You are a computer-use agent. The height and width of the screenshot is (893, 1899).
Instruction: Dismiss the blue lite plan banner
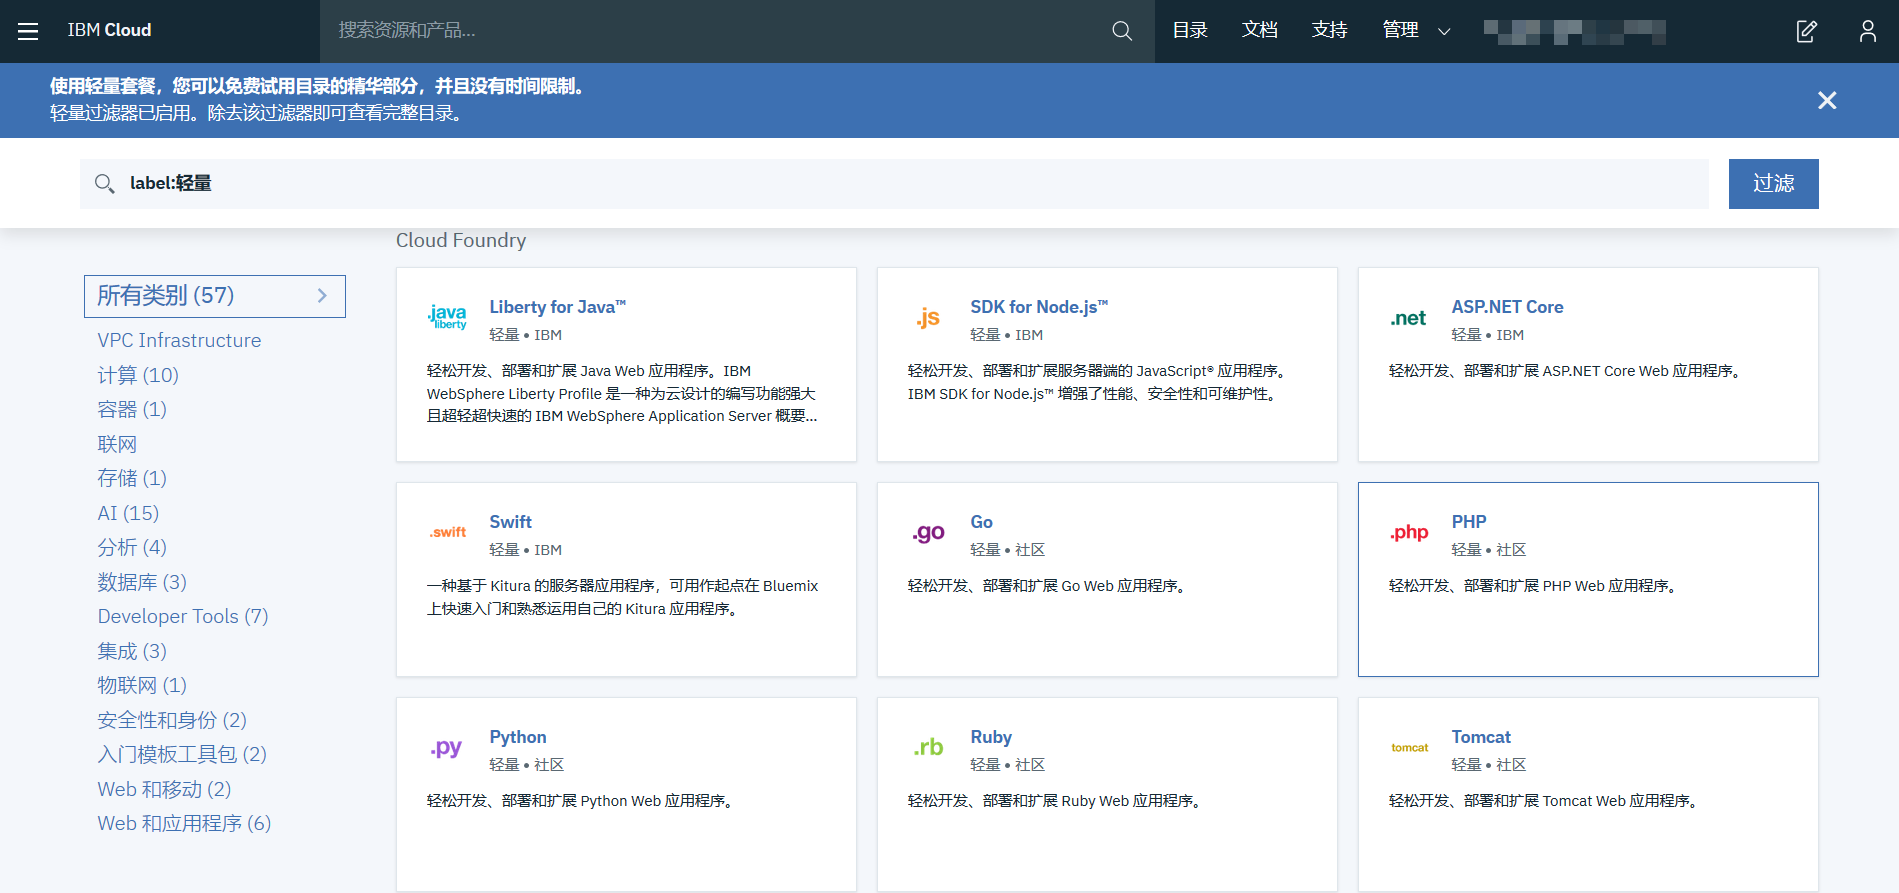coord(1826,100)
